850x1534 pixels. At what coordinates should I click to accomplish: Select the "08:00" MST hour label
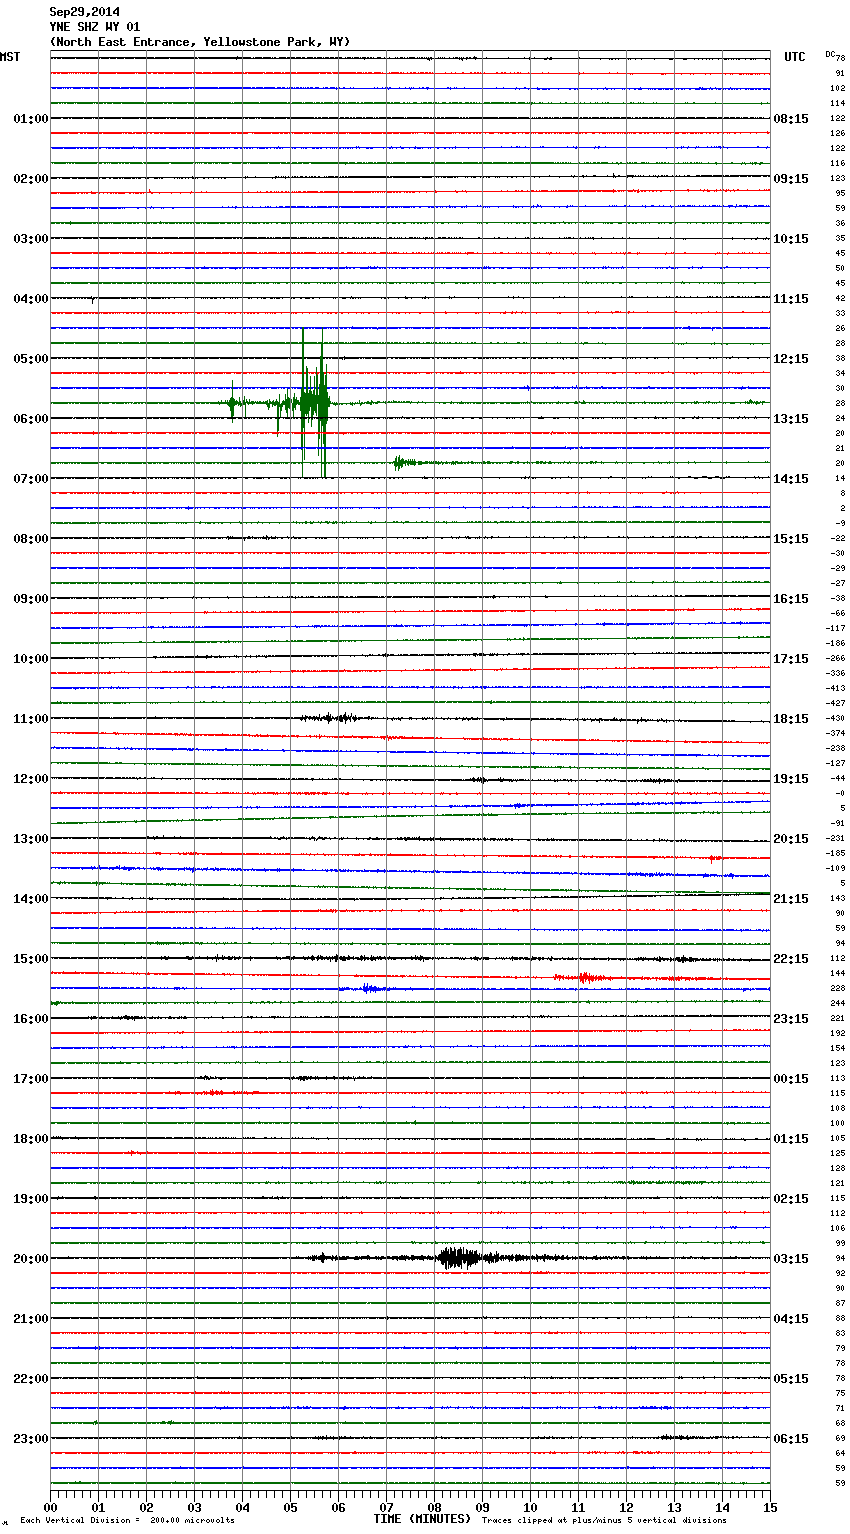point(31,539)
